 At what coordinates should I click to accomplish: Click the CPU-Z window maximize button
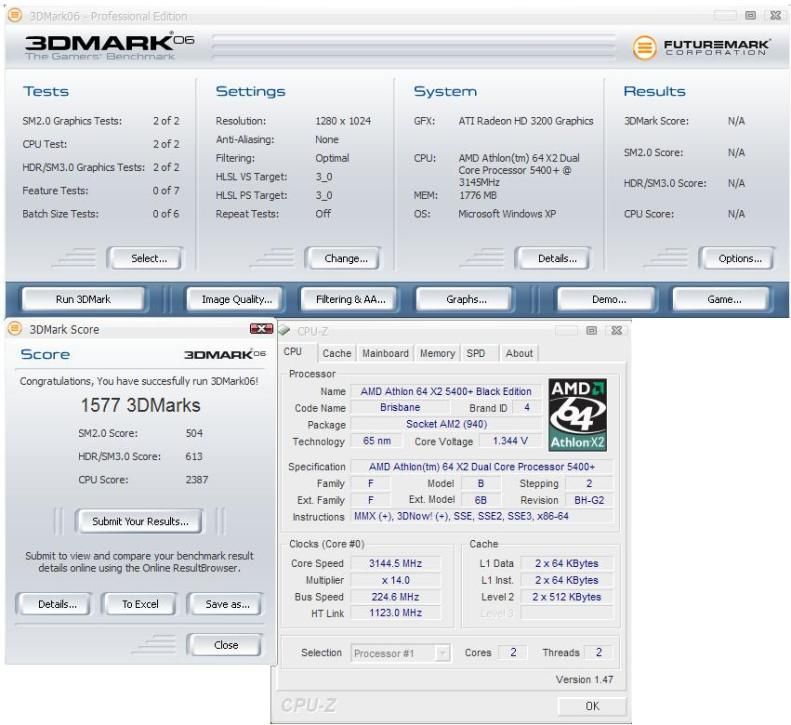[591, 330]
